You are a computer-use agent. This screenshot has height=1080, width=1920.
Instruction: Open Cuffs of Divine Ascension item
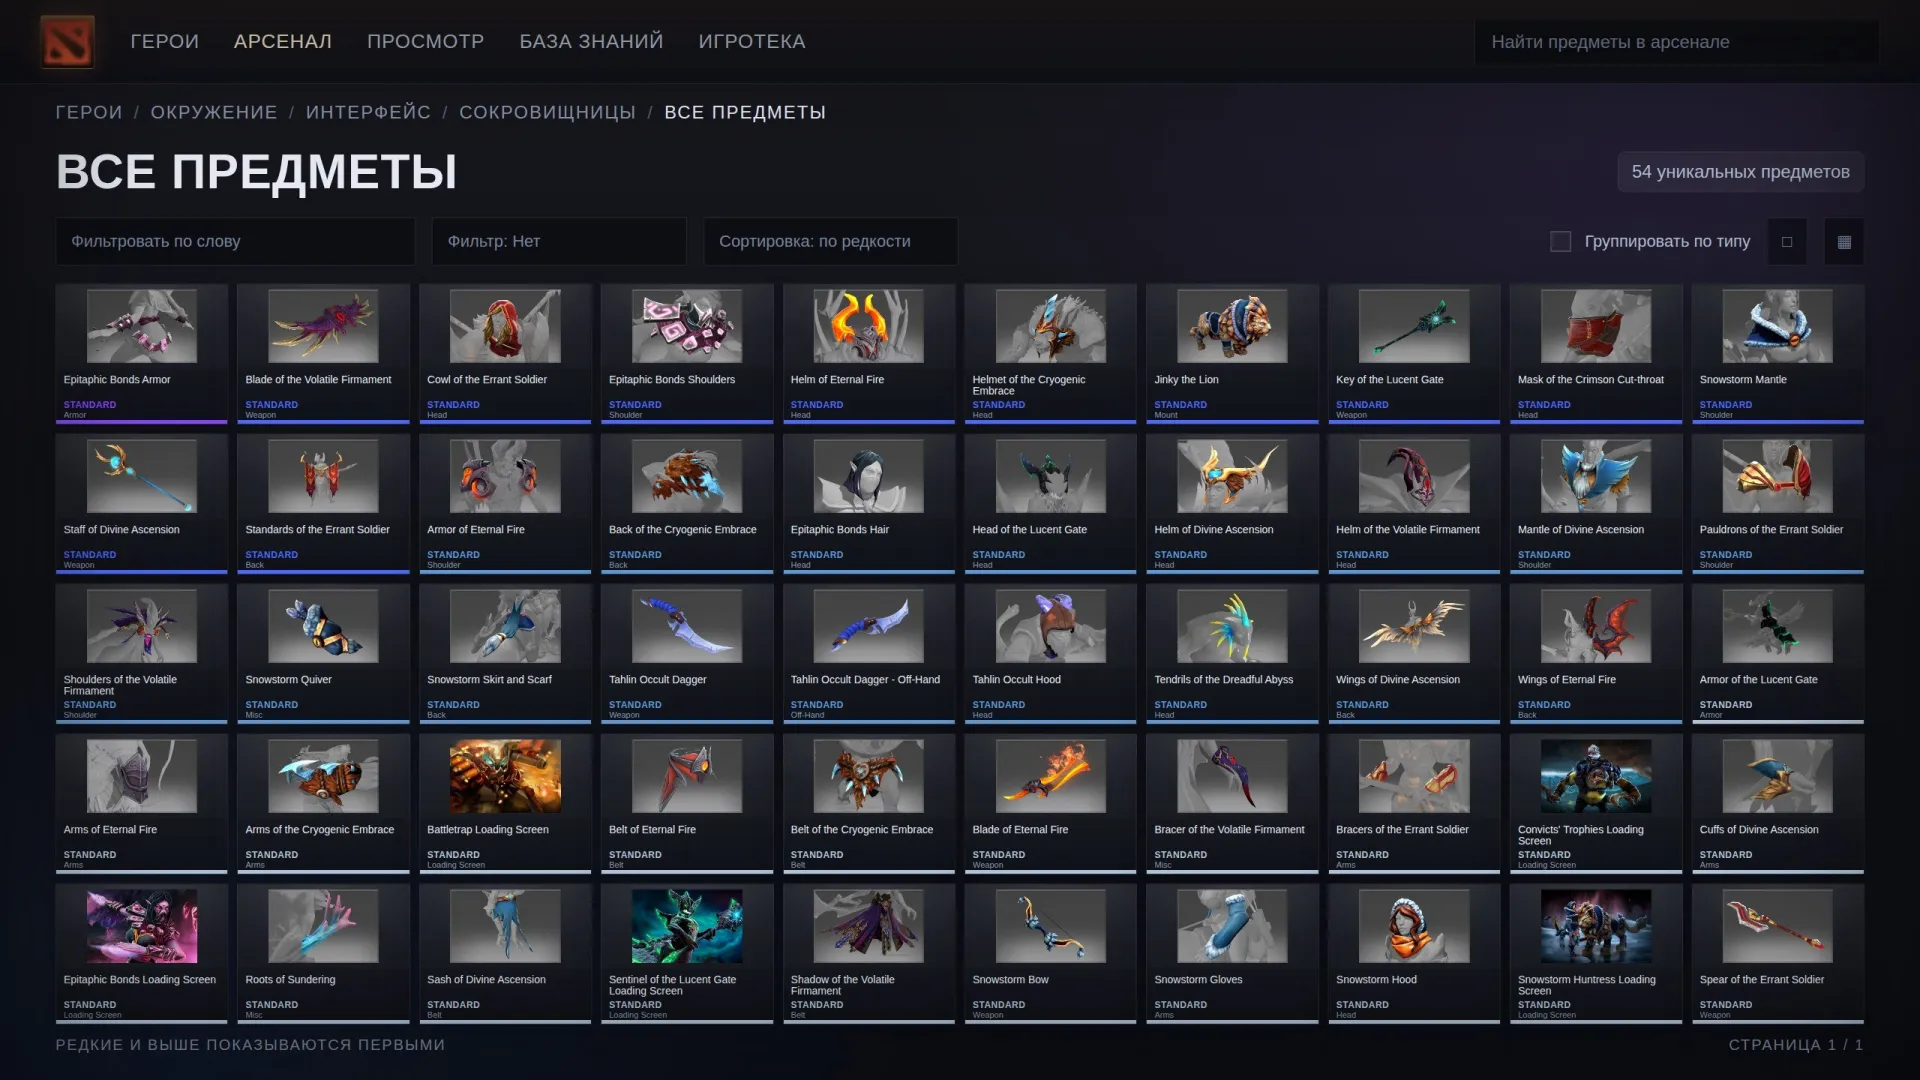tap(1778, 803)
